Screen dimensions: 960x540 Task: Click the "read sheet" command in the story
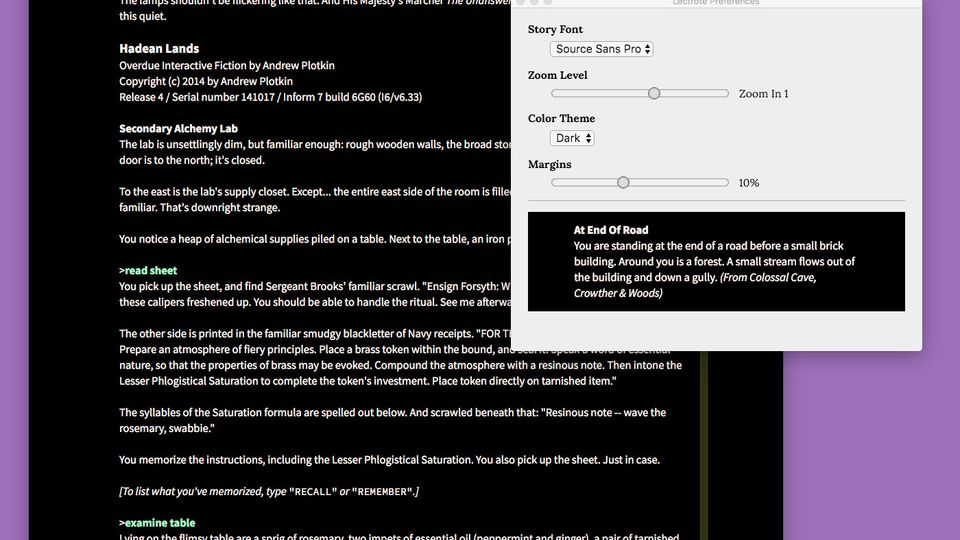(151, 270)
